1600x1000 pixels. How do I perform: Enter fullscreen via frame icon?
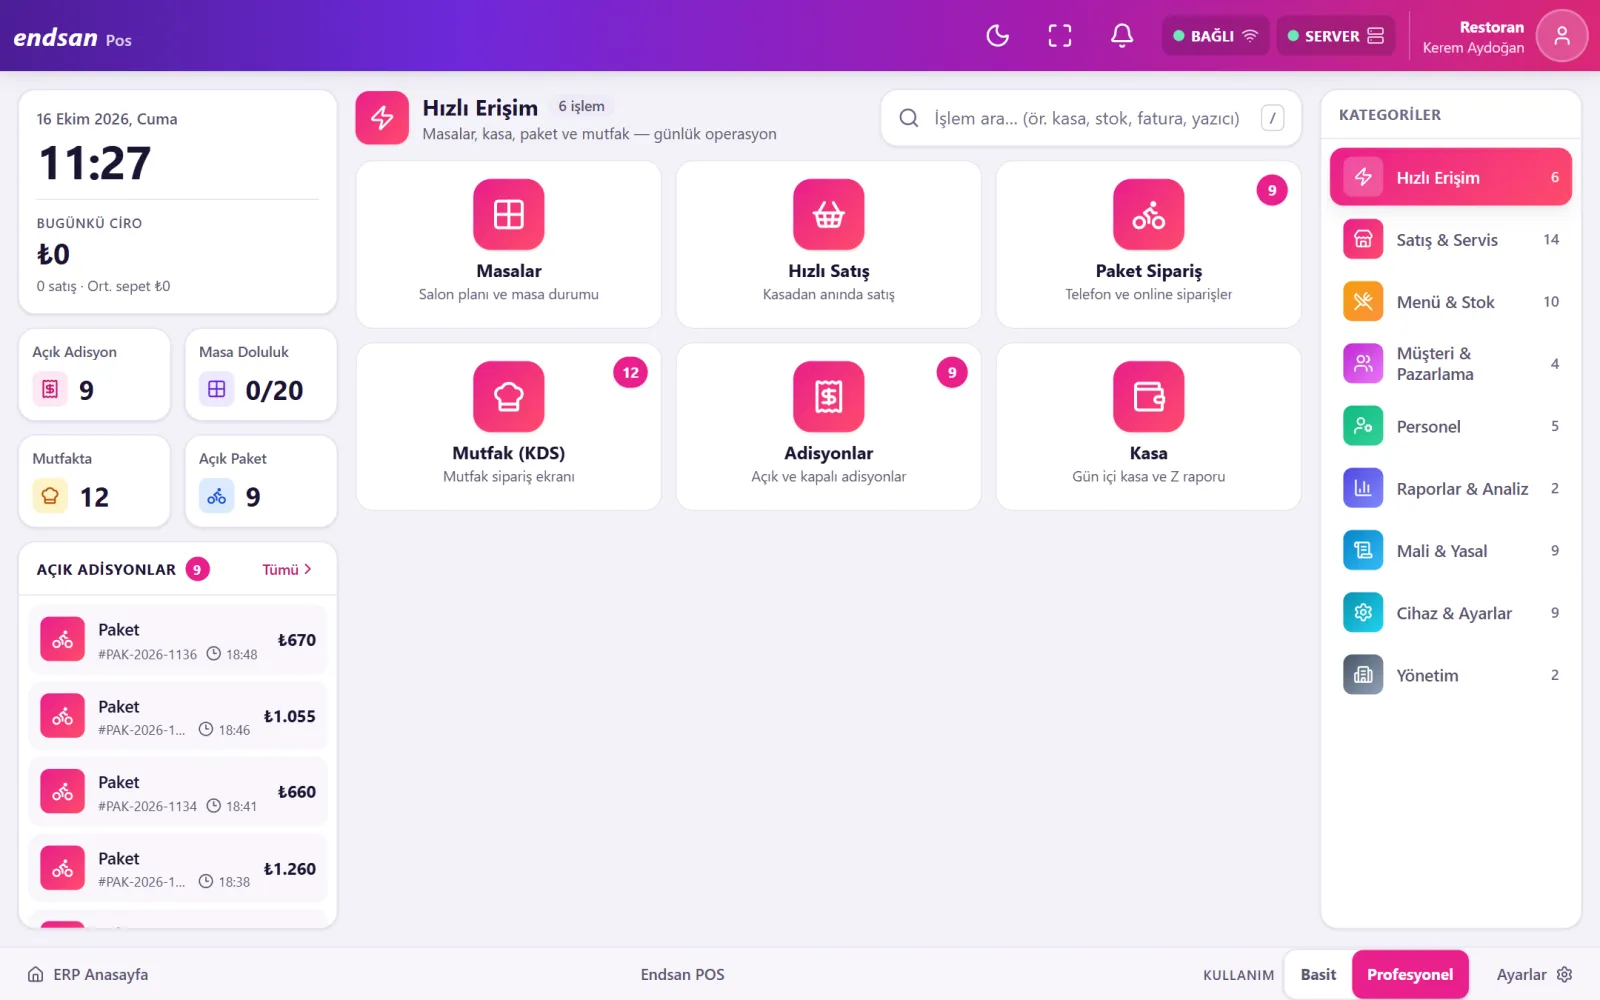(x=1059, y=36)
